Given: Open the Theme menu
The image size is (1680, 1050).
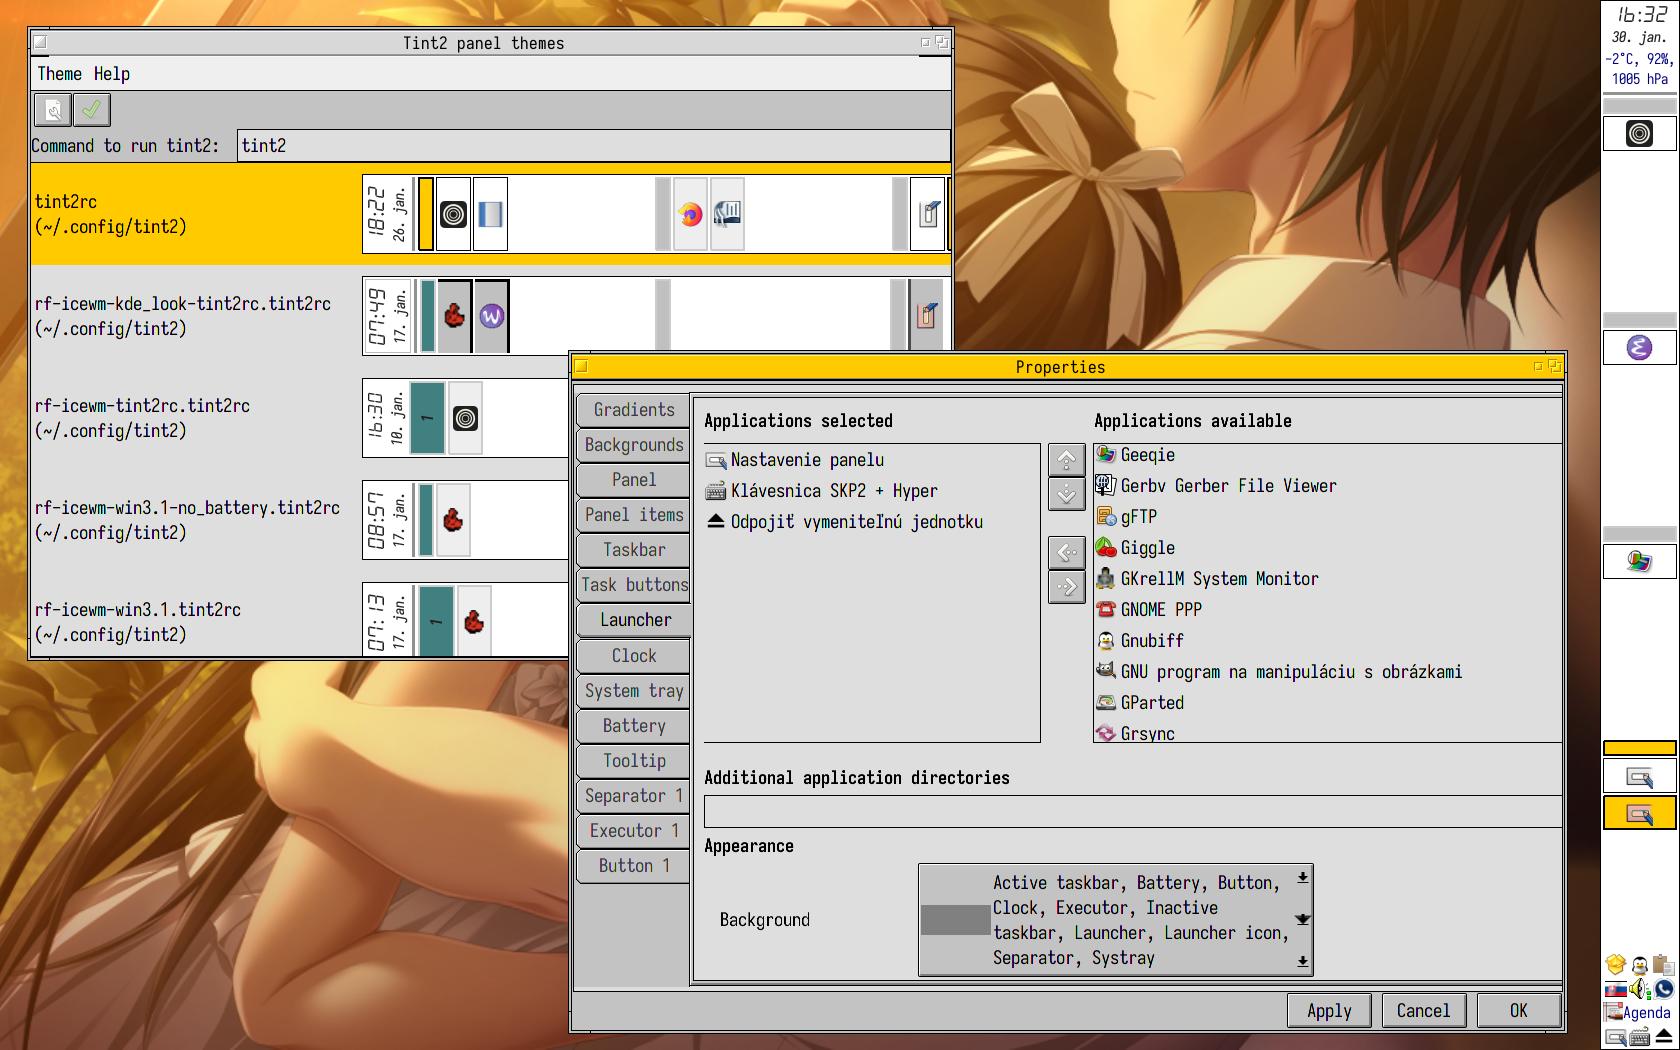Looking at the screenshot, I should tap(59, 74).
